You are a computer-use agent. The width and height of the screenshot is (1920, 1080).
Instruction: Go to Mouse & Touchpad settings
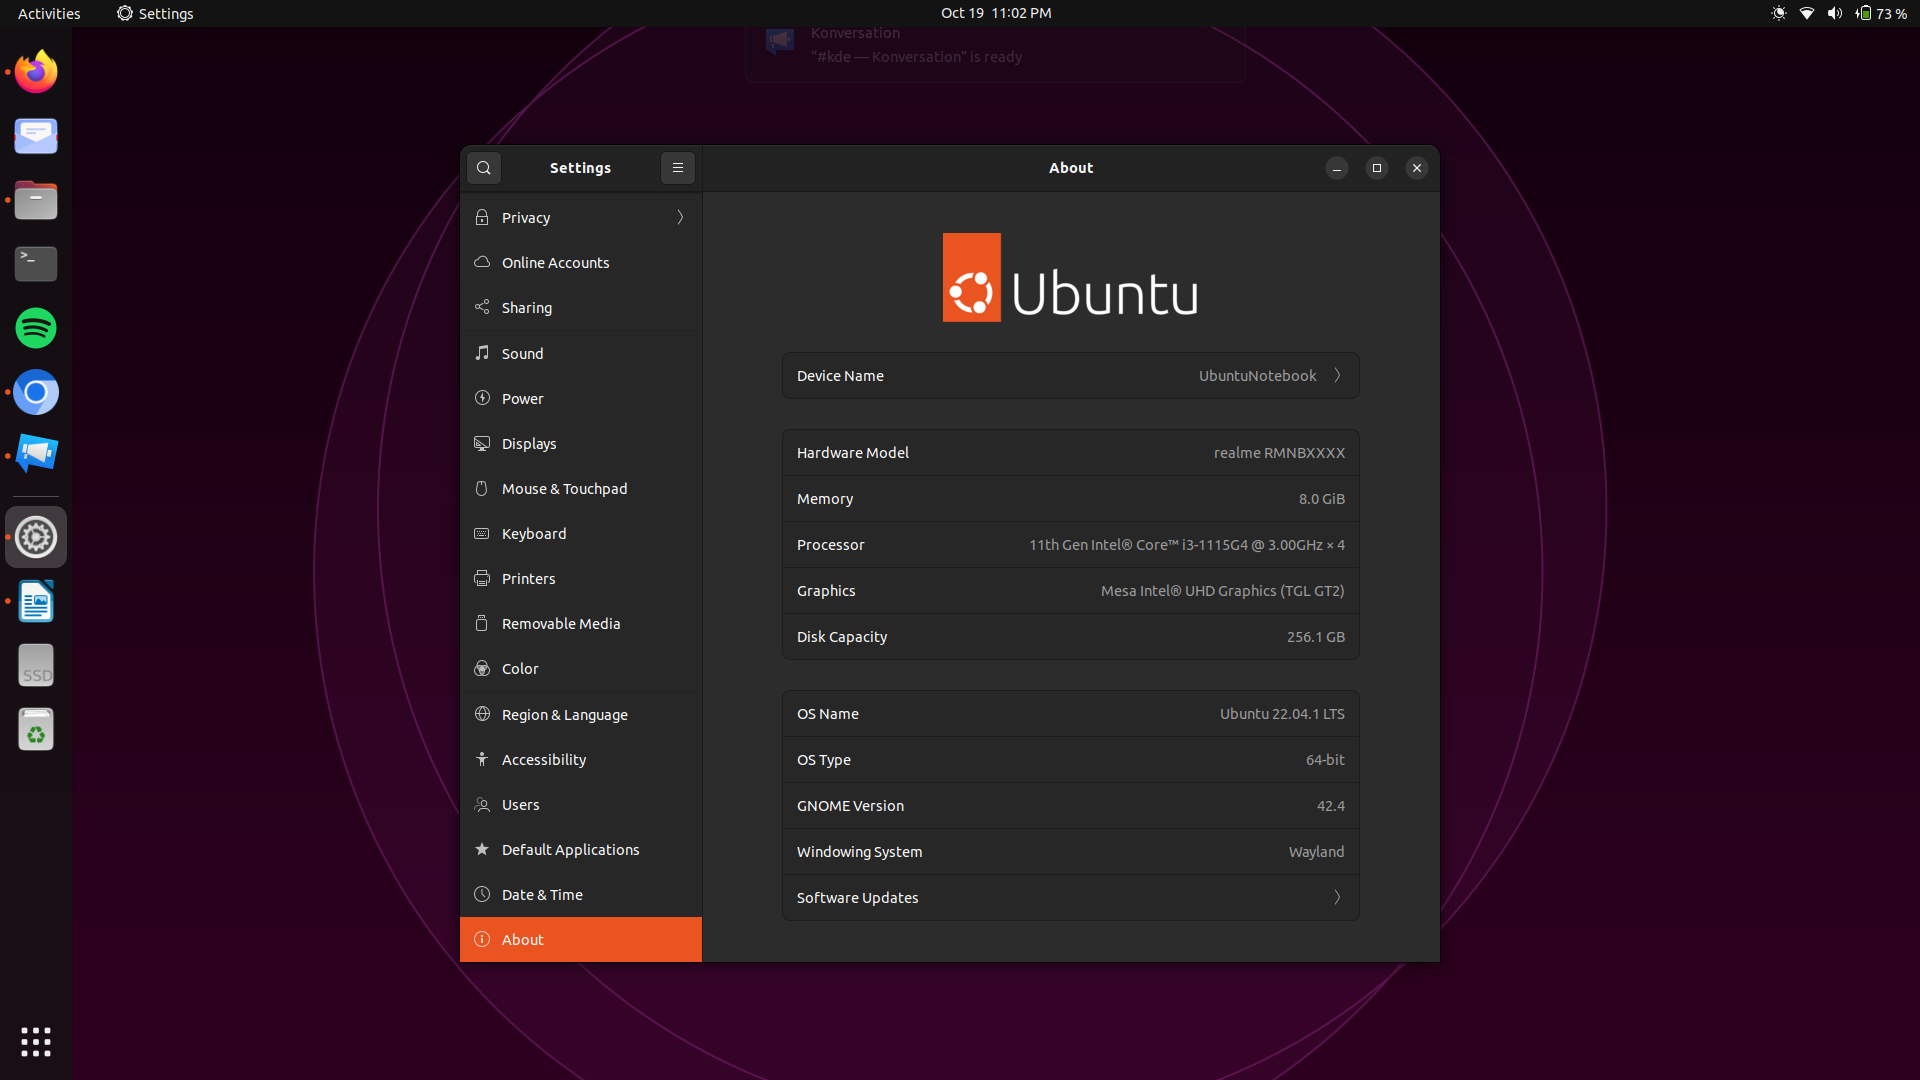click(564, 489)
